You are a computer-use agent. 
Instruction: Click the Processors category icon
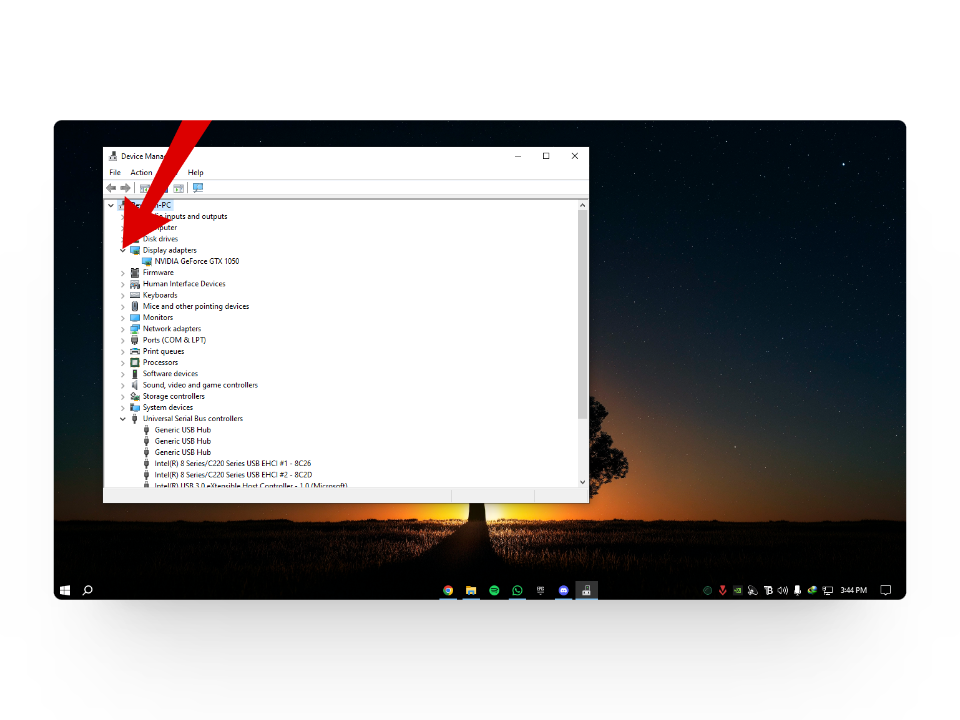[135, 362]
